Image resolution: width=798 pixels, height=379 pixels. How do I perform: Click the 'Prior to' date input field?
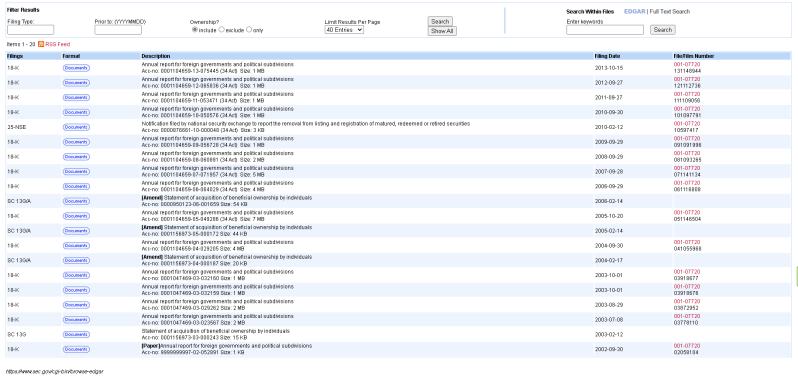118,30
